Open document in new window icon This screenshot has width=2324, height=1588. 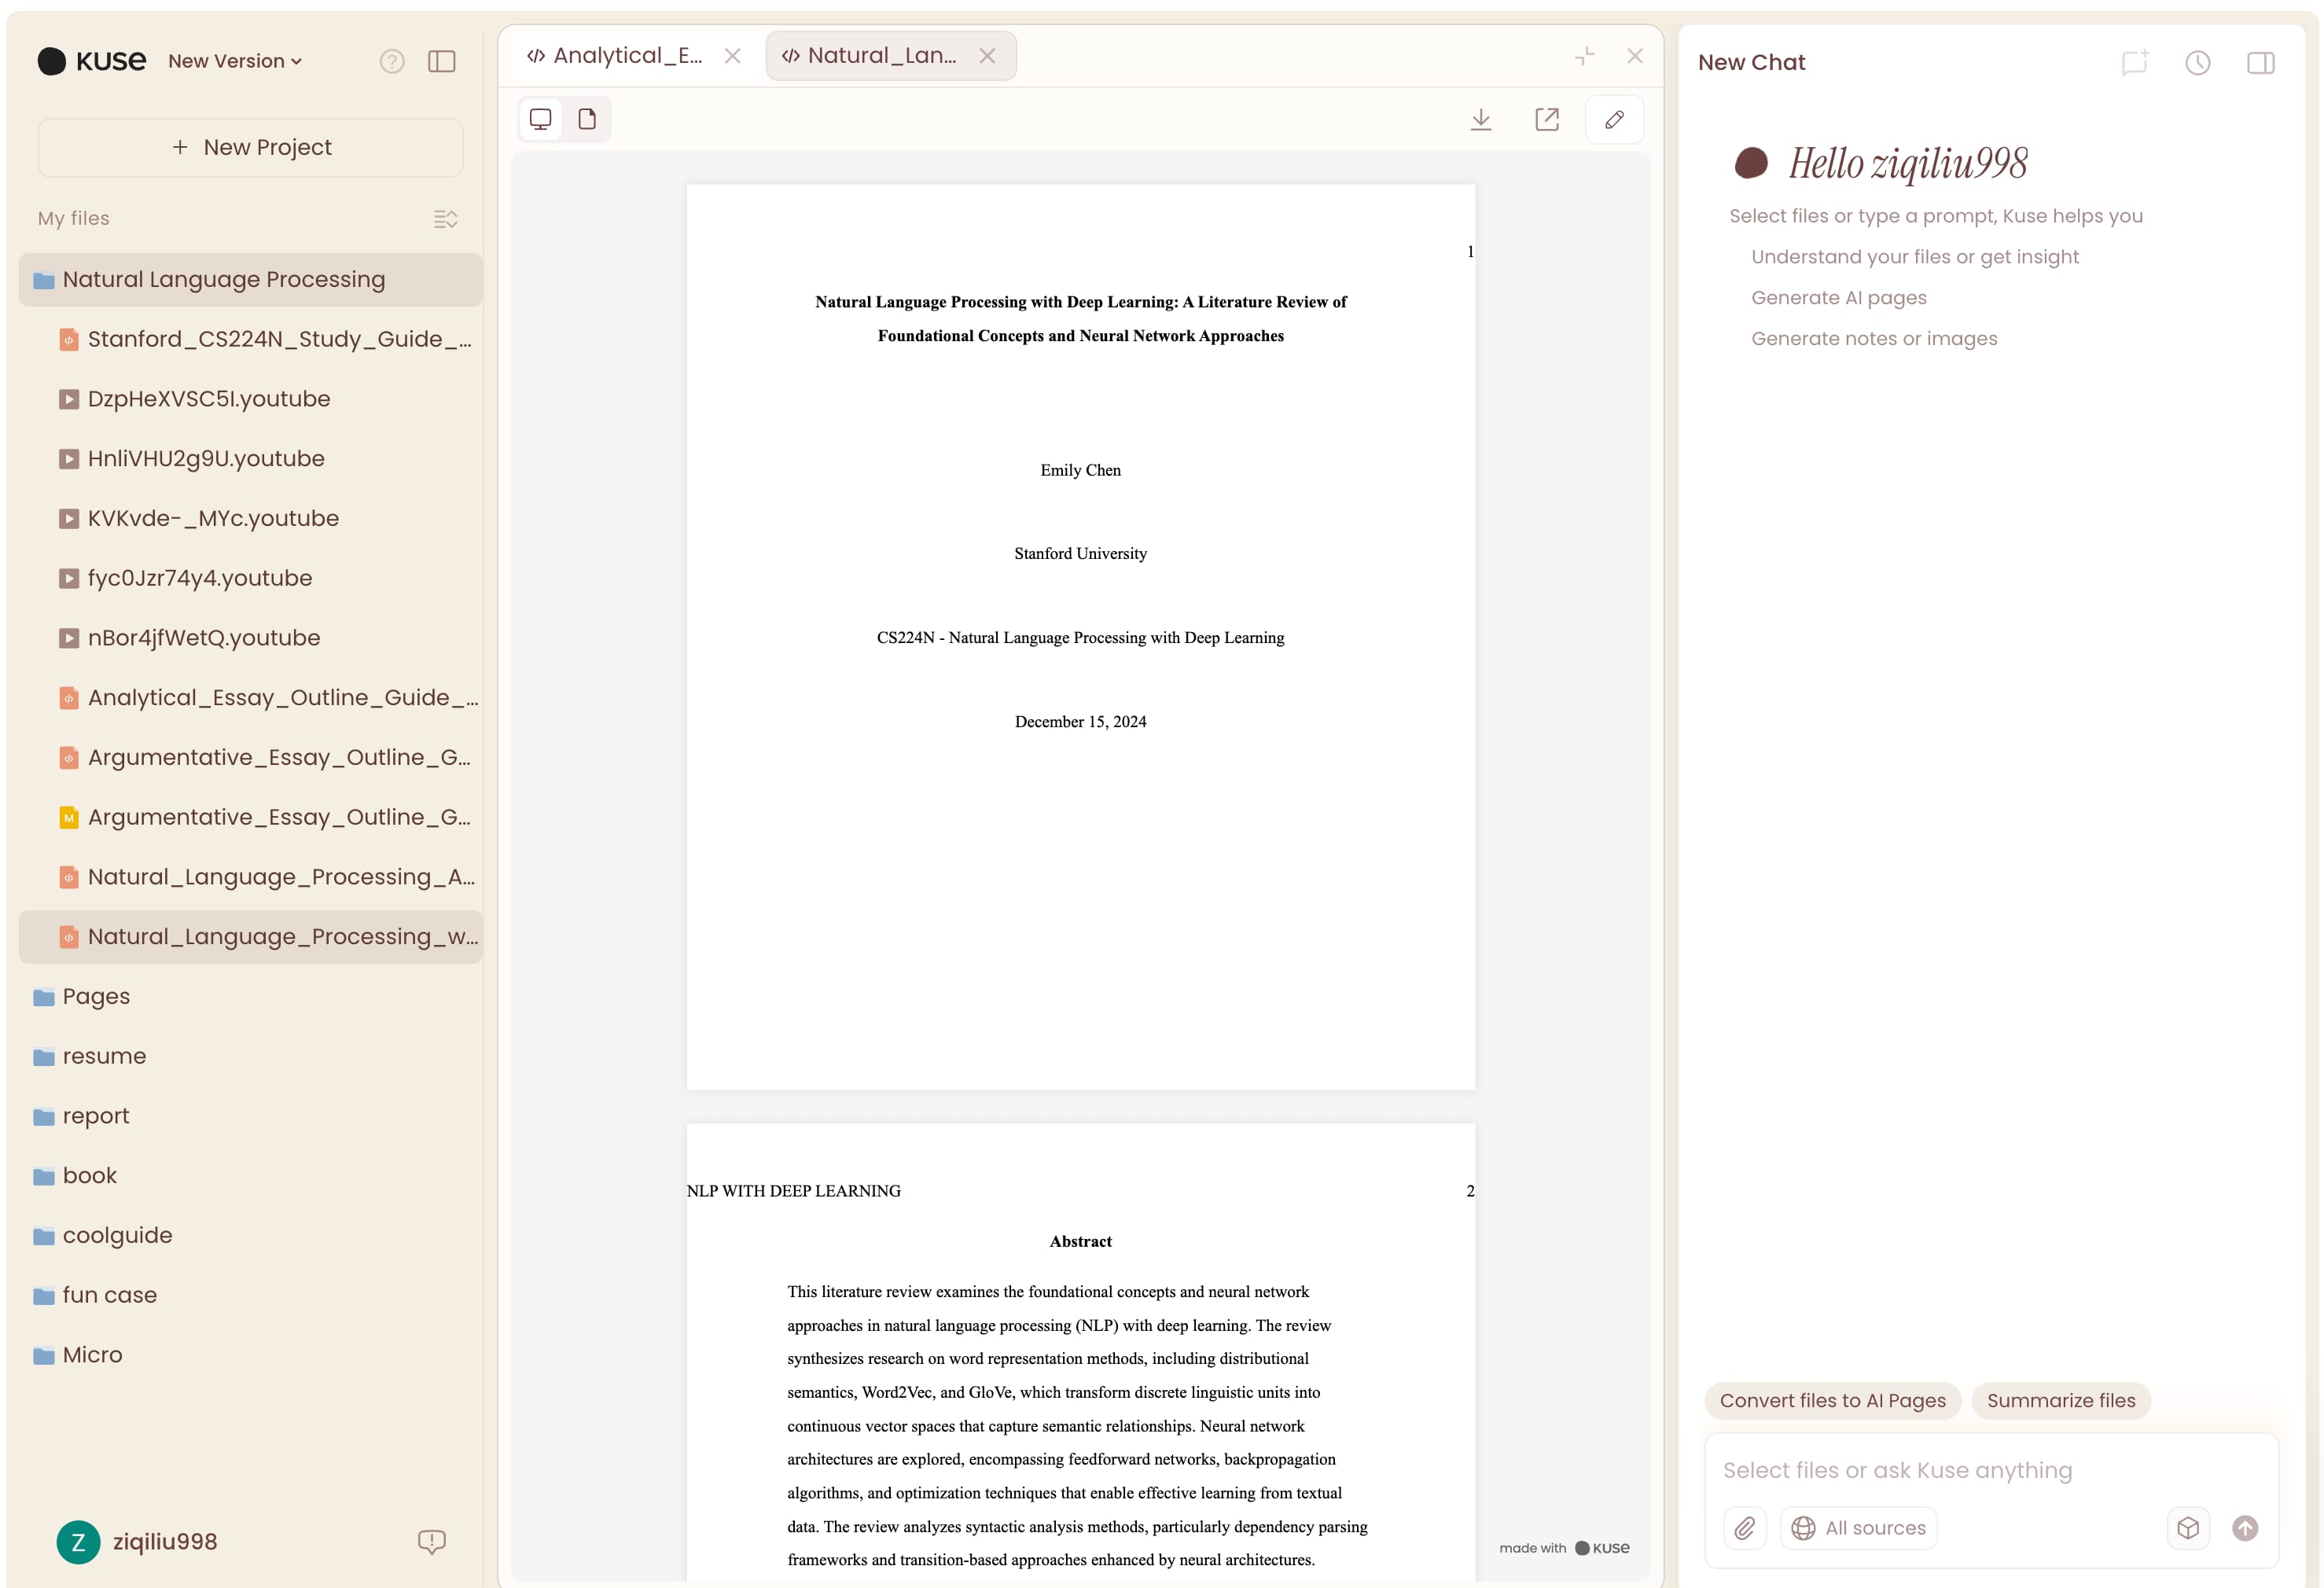coord(1547,120)
